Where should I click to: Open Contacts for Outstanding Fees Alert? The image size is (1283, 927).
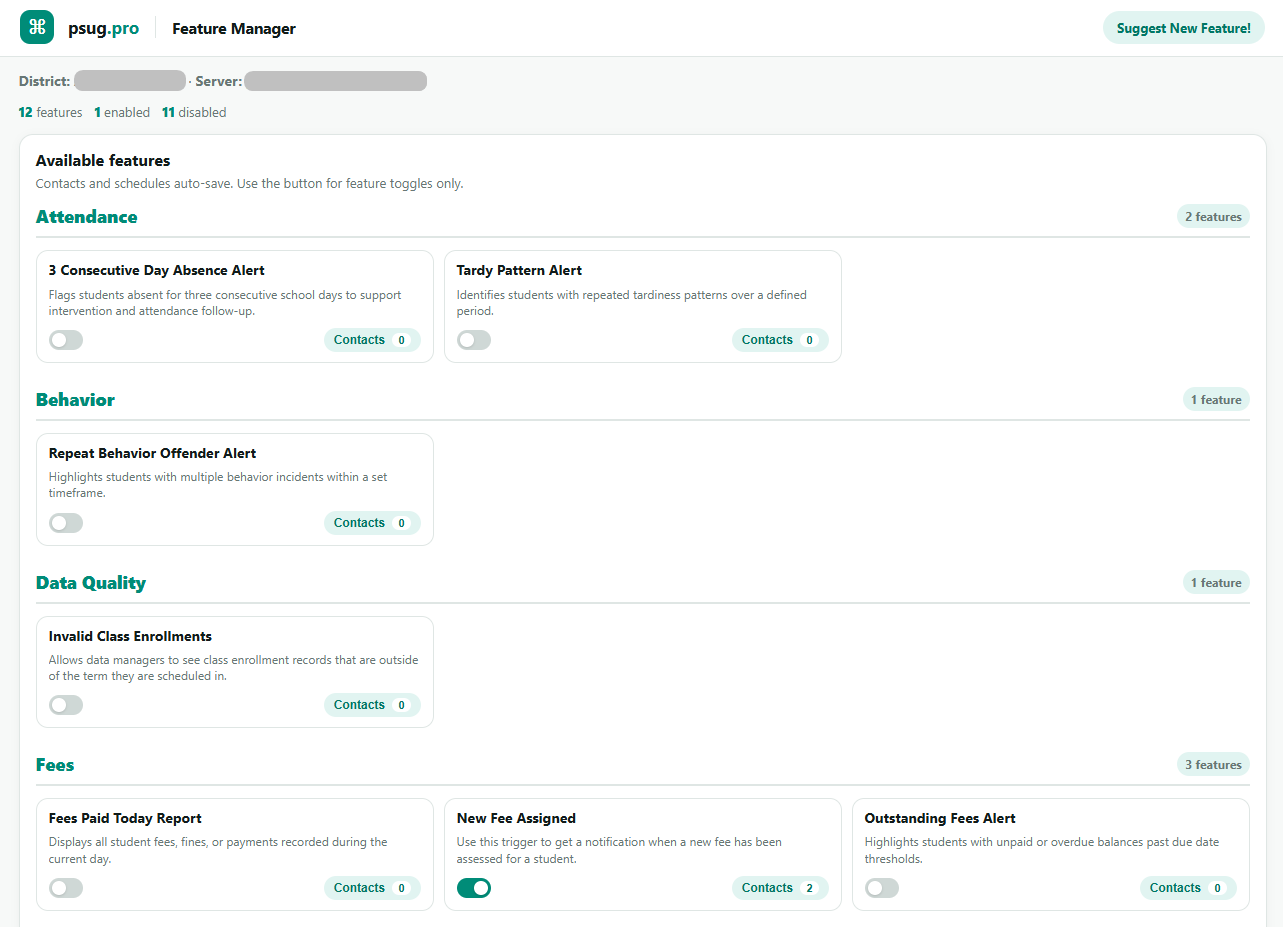(x=1188, y=888)
